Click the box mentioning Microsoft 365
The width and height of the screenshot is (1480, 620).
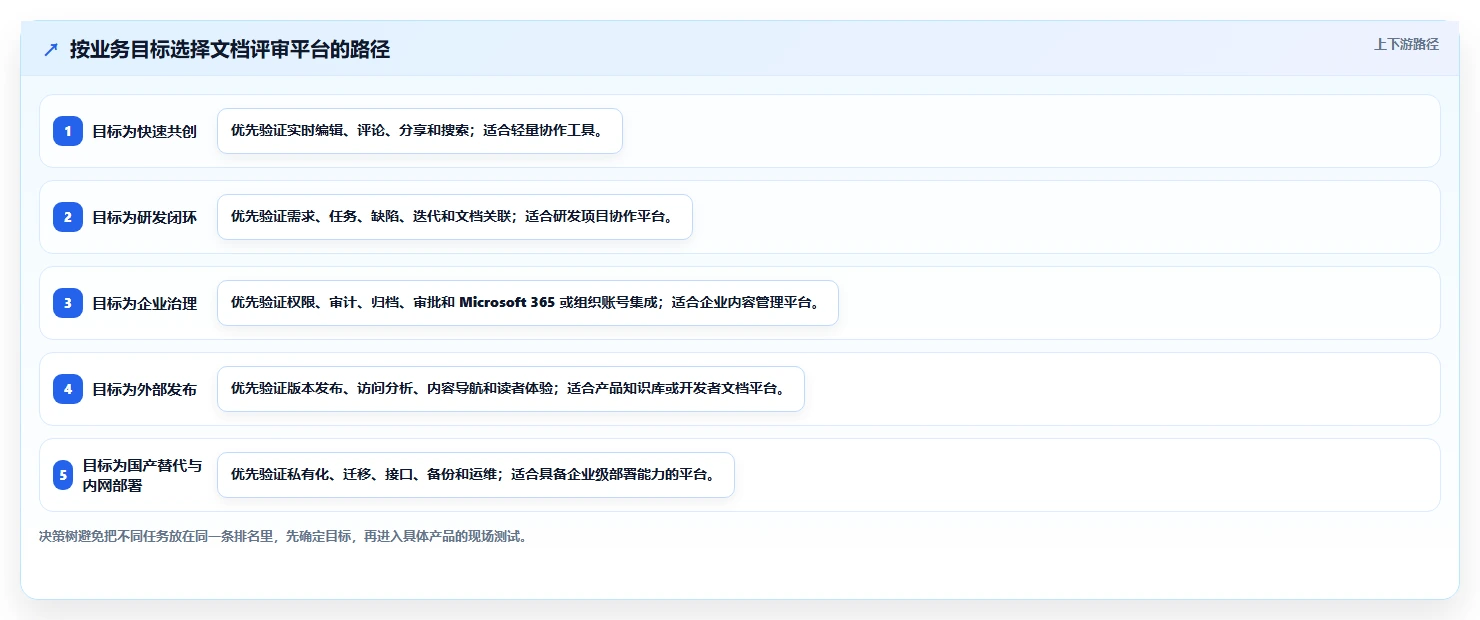(528, 303)
